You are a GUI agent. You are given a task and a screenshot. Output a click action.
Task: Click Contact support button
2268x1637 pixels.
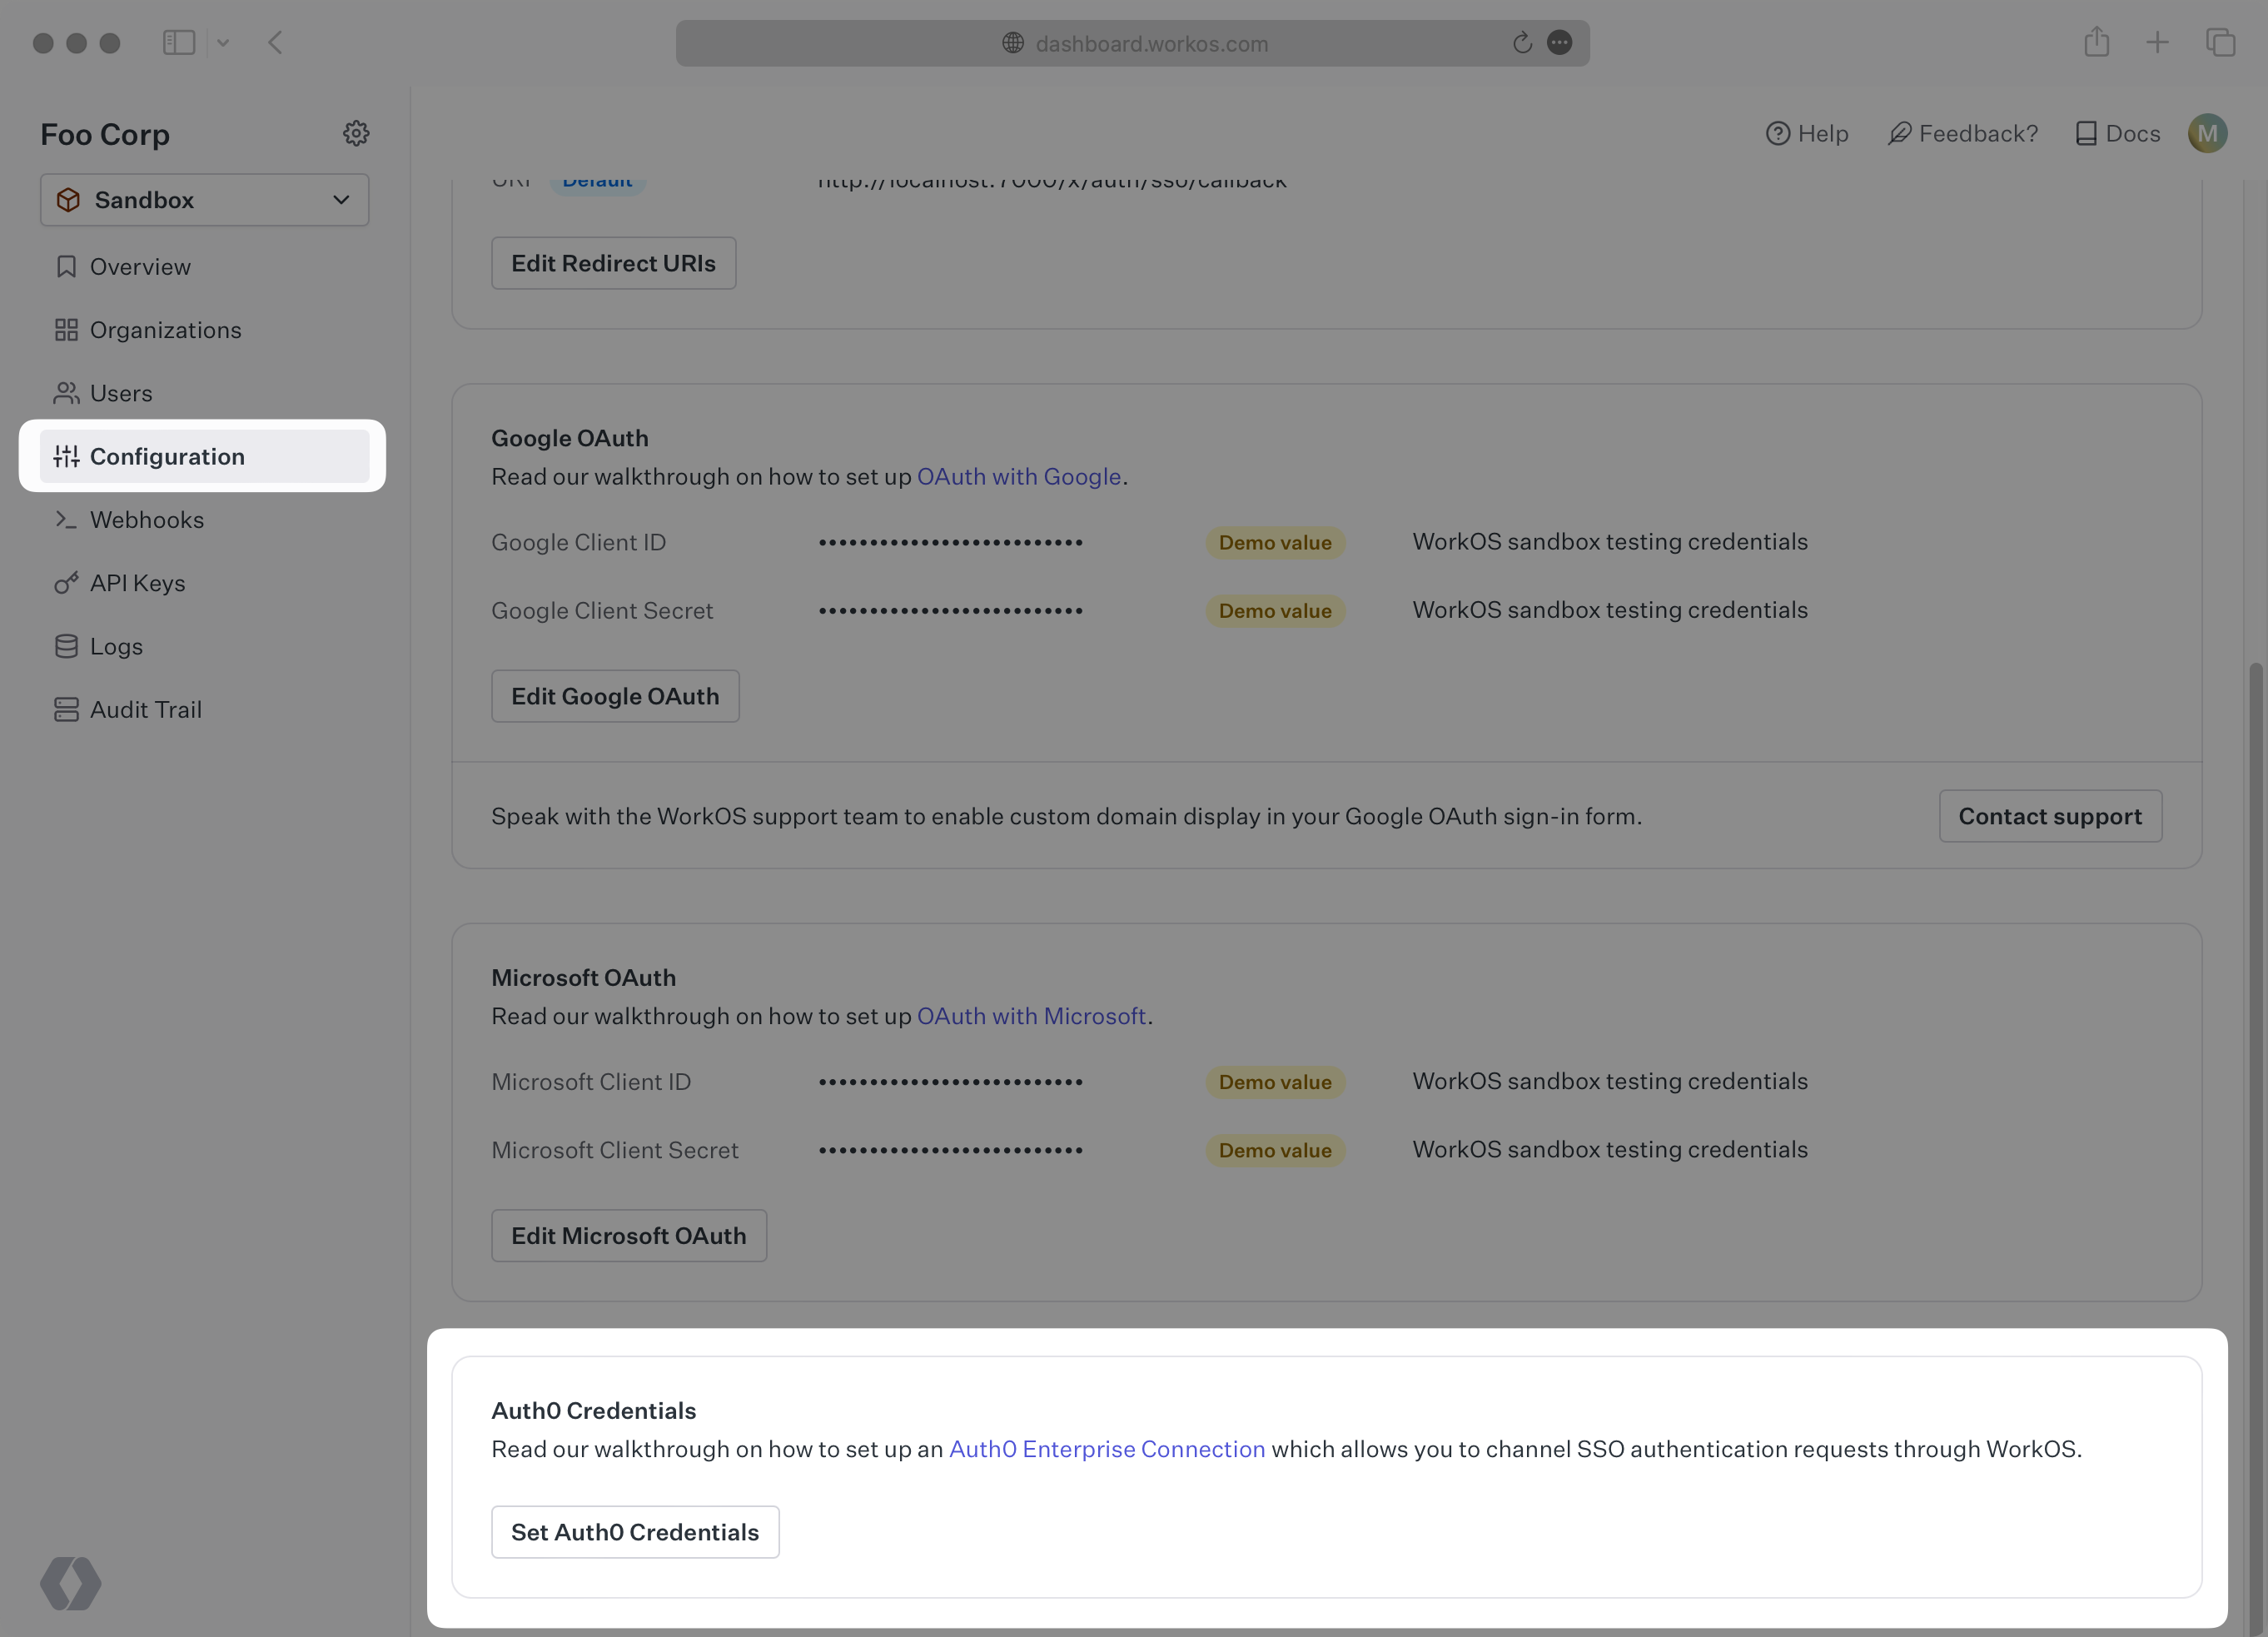click(2050, 815)
